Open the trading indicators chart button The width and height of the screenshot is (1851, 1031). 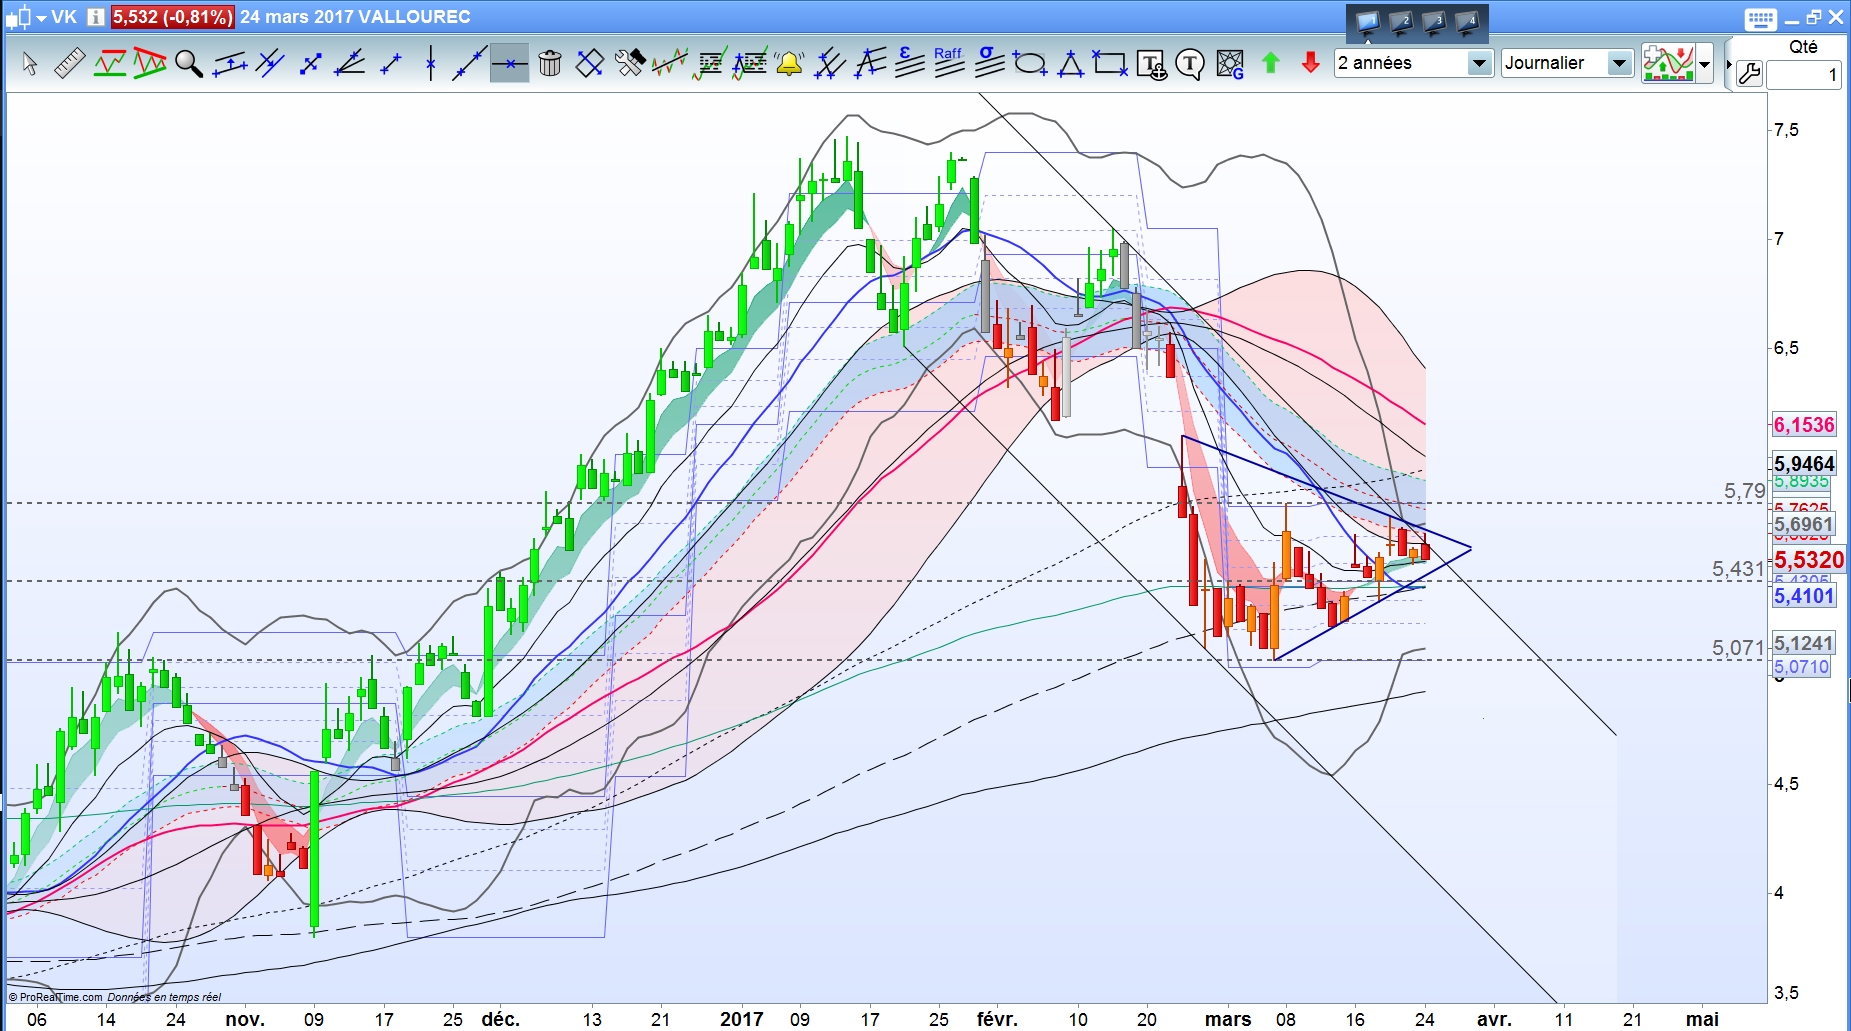coord(1668,63)
